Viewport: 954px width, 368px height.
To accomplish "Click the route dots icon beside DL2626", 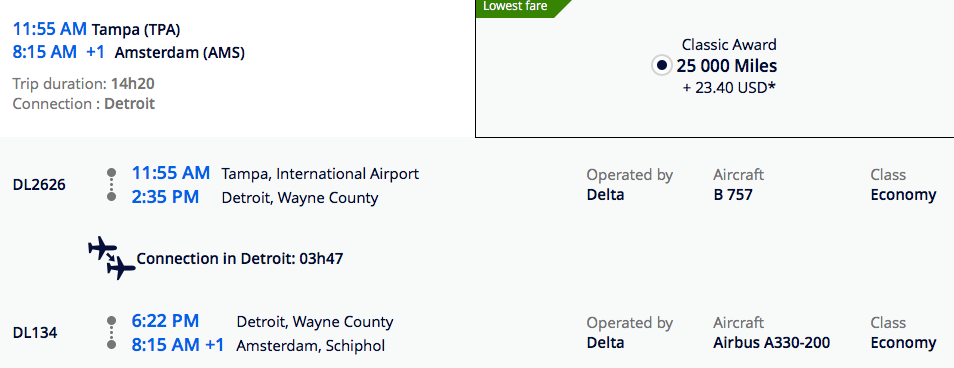I will (x=111, y=184).
